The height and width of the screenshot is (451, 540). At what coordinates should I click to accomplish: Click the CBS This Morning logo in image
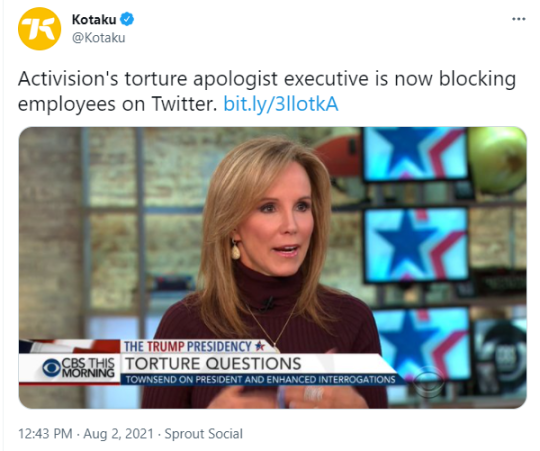click(79, 368)
